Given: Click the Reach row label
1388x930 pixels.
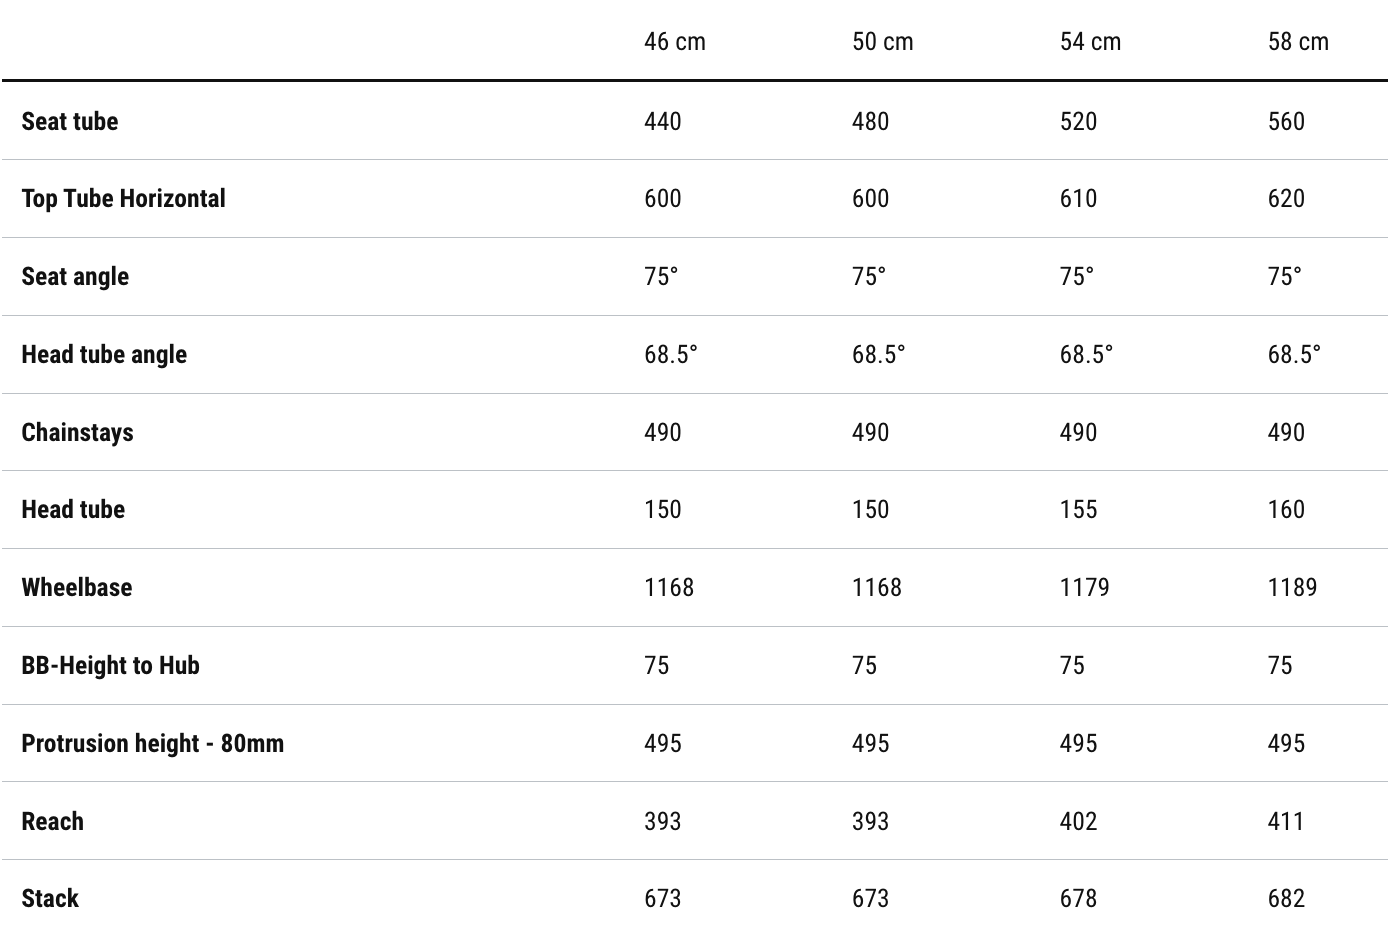Looking at the screenshot, I should (53, 821).
